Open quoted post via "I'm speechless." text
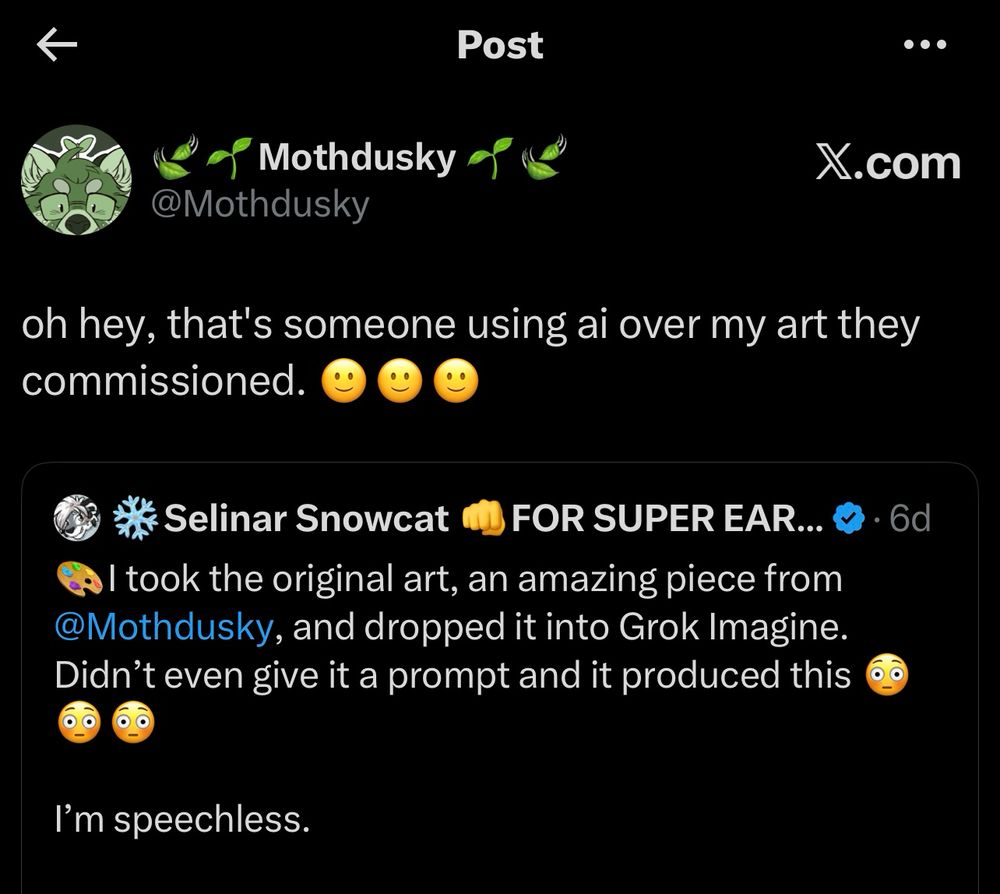 click(182, 821)
